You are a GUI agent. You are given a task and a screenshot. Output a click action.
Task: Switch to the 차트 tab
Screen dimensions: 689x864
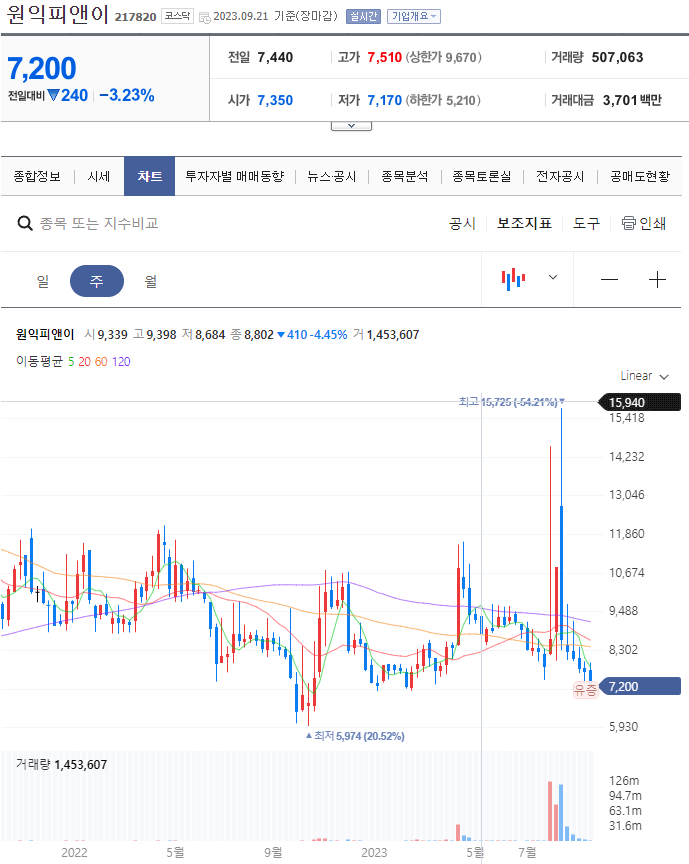pyautogui.click(x=149, y=176)
